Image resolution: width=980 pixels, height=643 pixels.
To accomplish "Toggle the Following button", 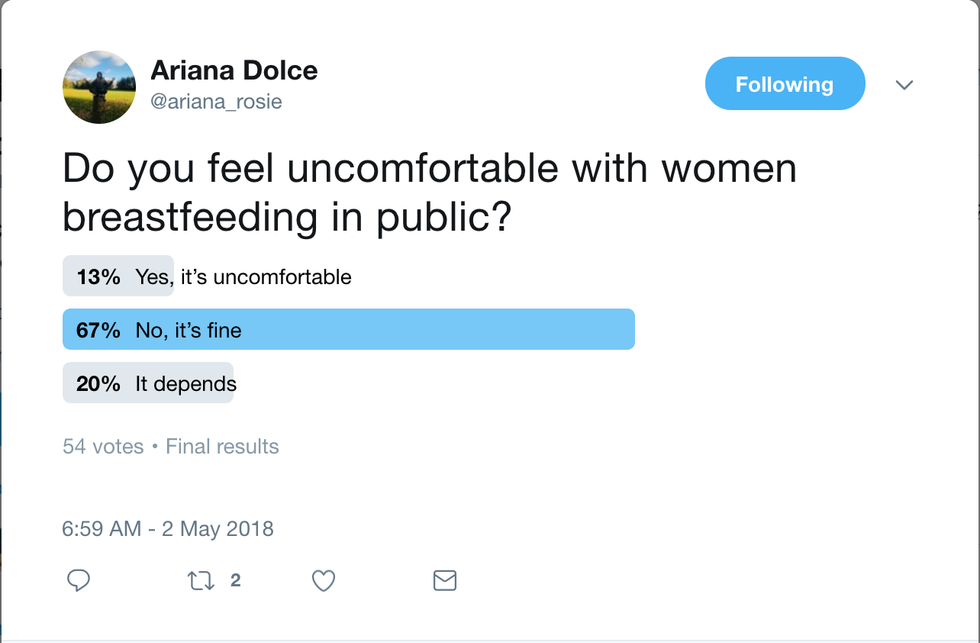I will coord(784,84).
